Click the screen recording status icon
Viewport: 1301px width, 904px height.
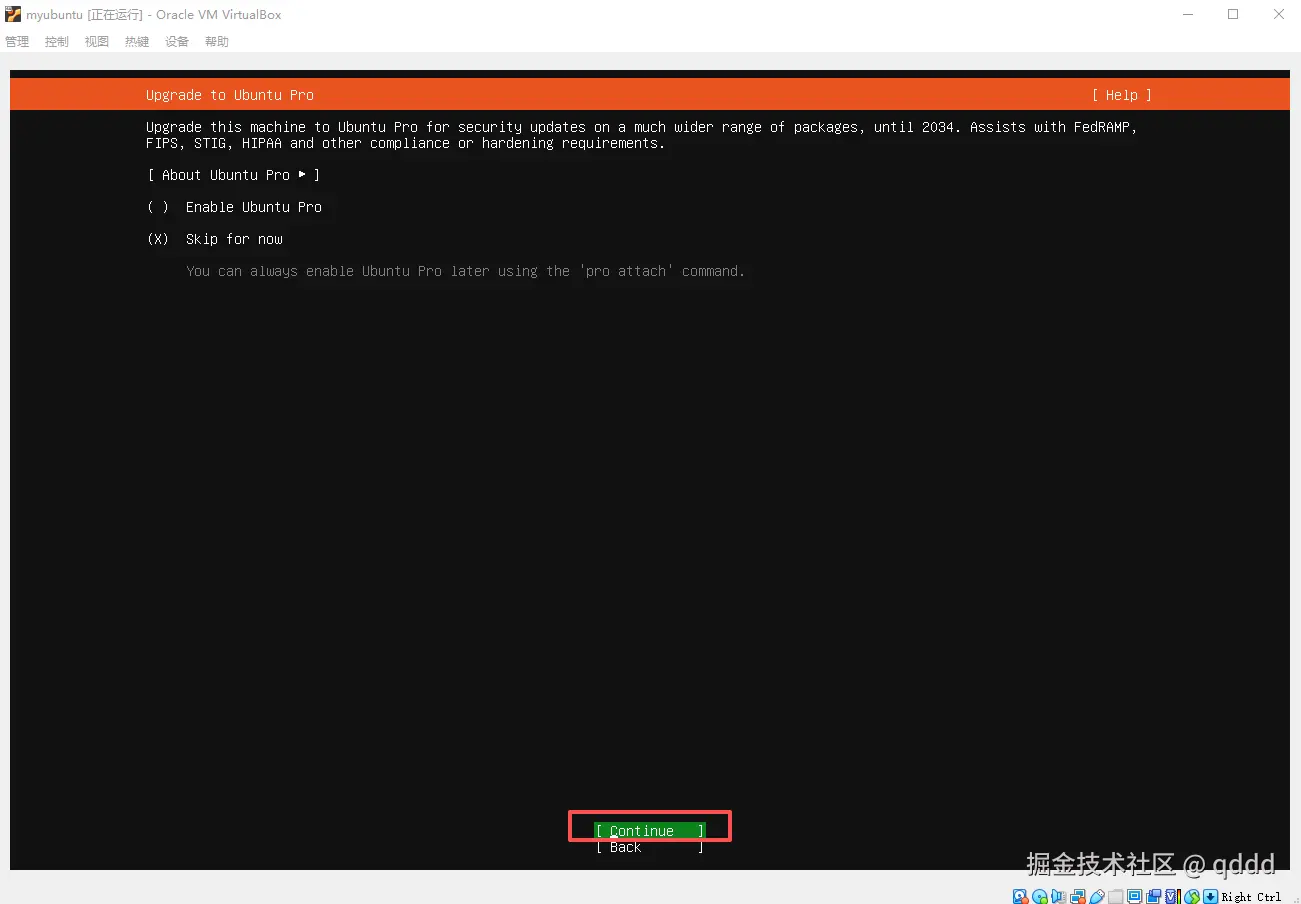click(1154, 896)
